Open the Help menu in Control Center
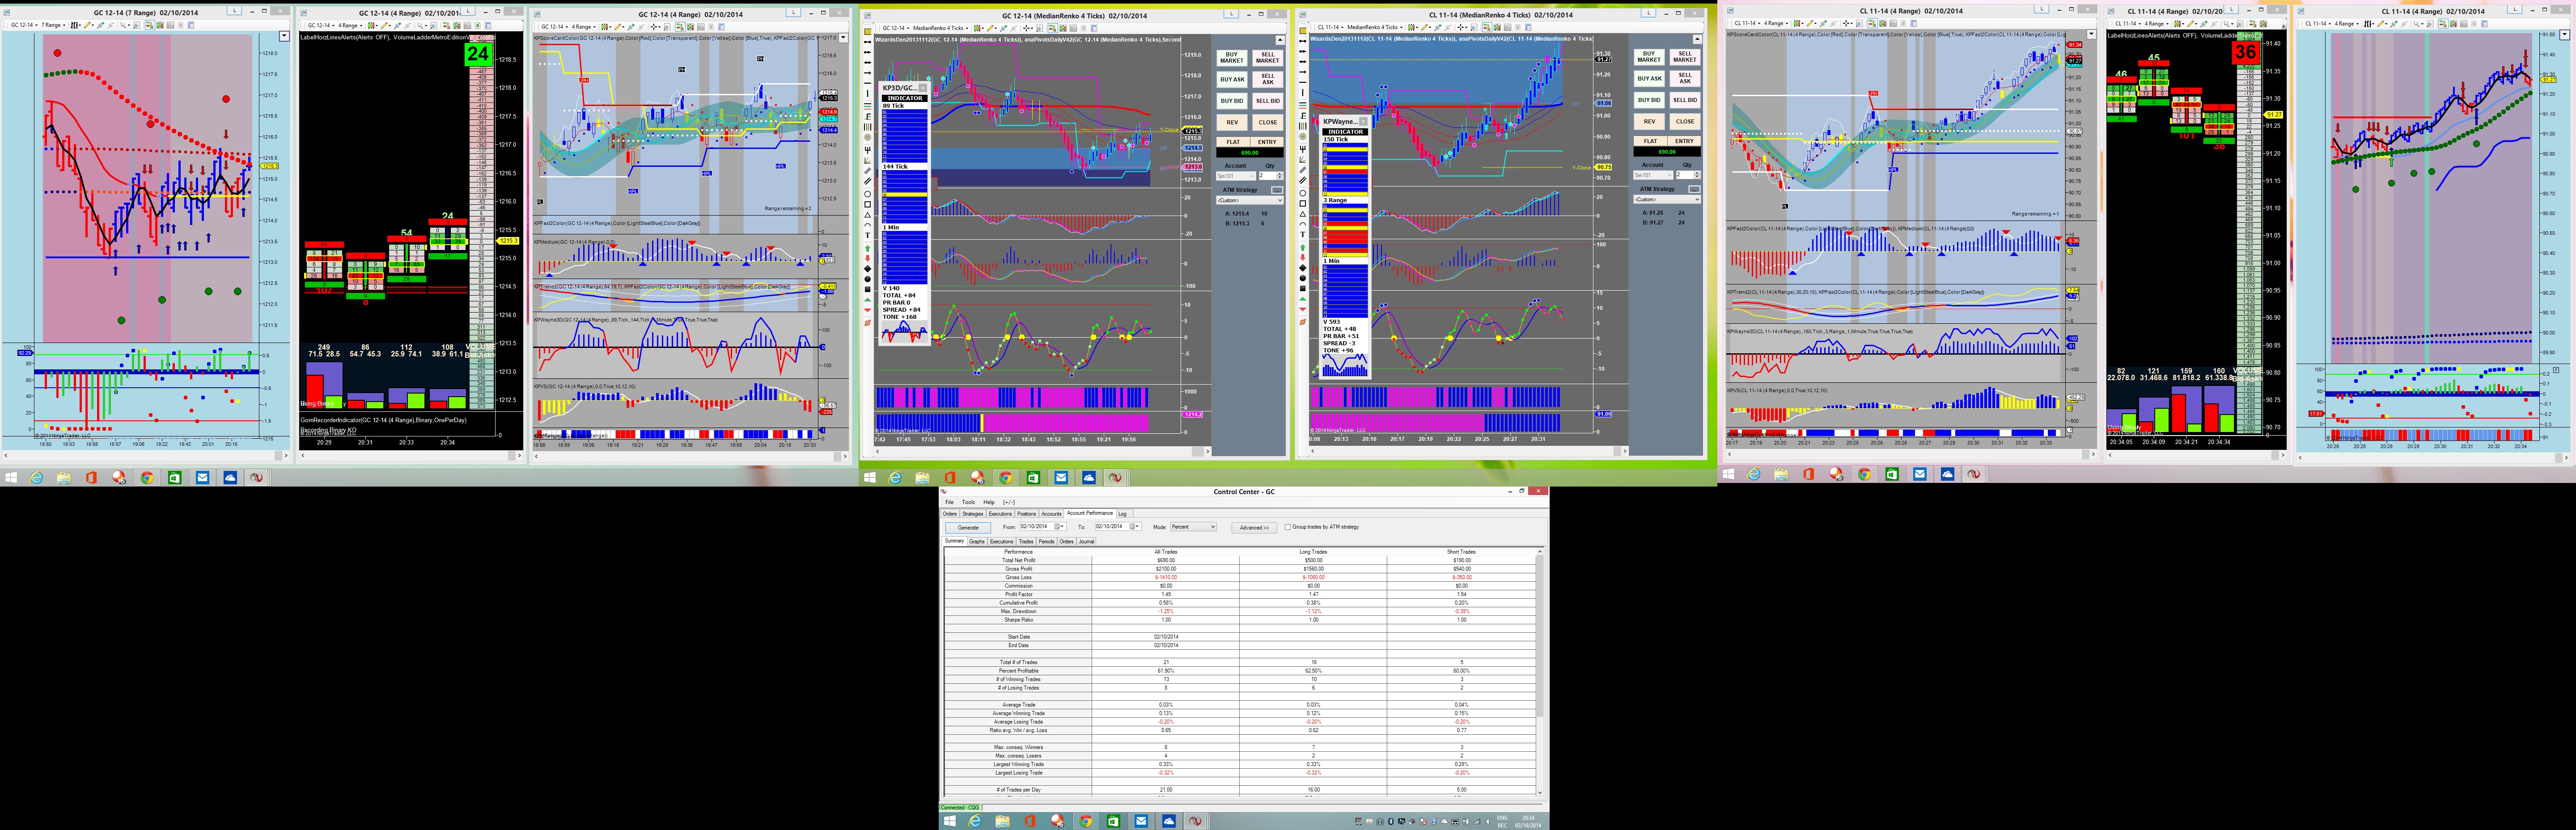 (989, 502)
